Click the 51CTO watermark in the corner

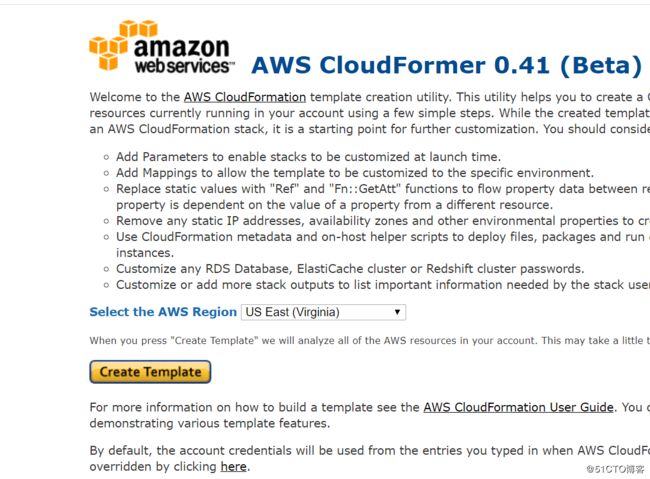[x=612, y=468]
